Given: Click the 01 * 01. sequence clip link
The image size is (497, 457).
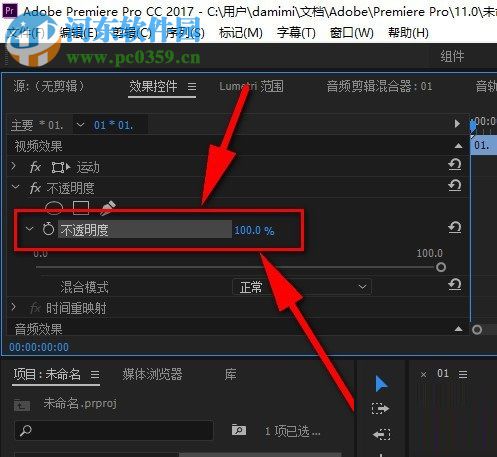Looking at the screenshot, I should pyautogui.click(x=113, y=125).
